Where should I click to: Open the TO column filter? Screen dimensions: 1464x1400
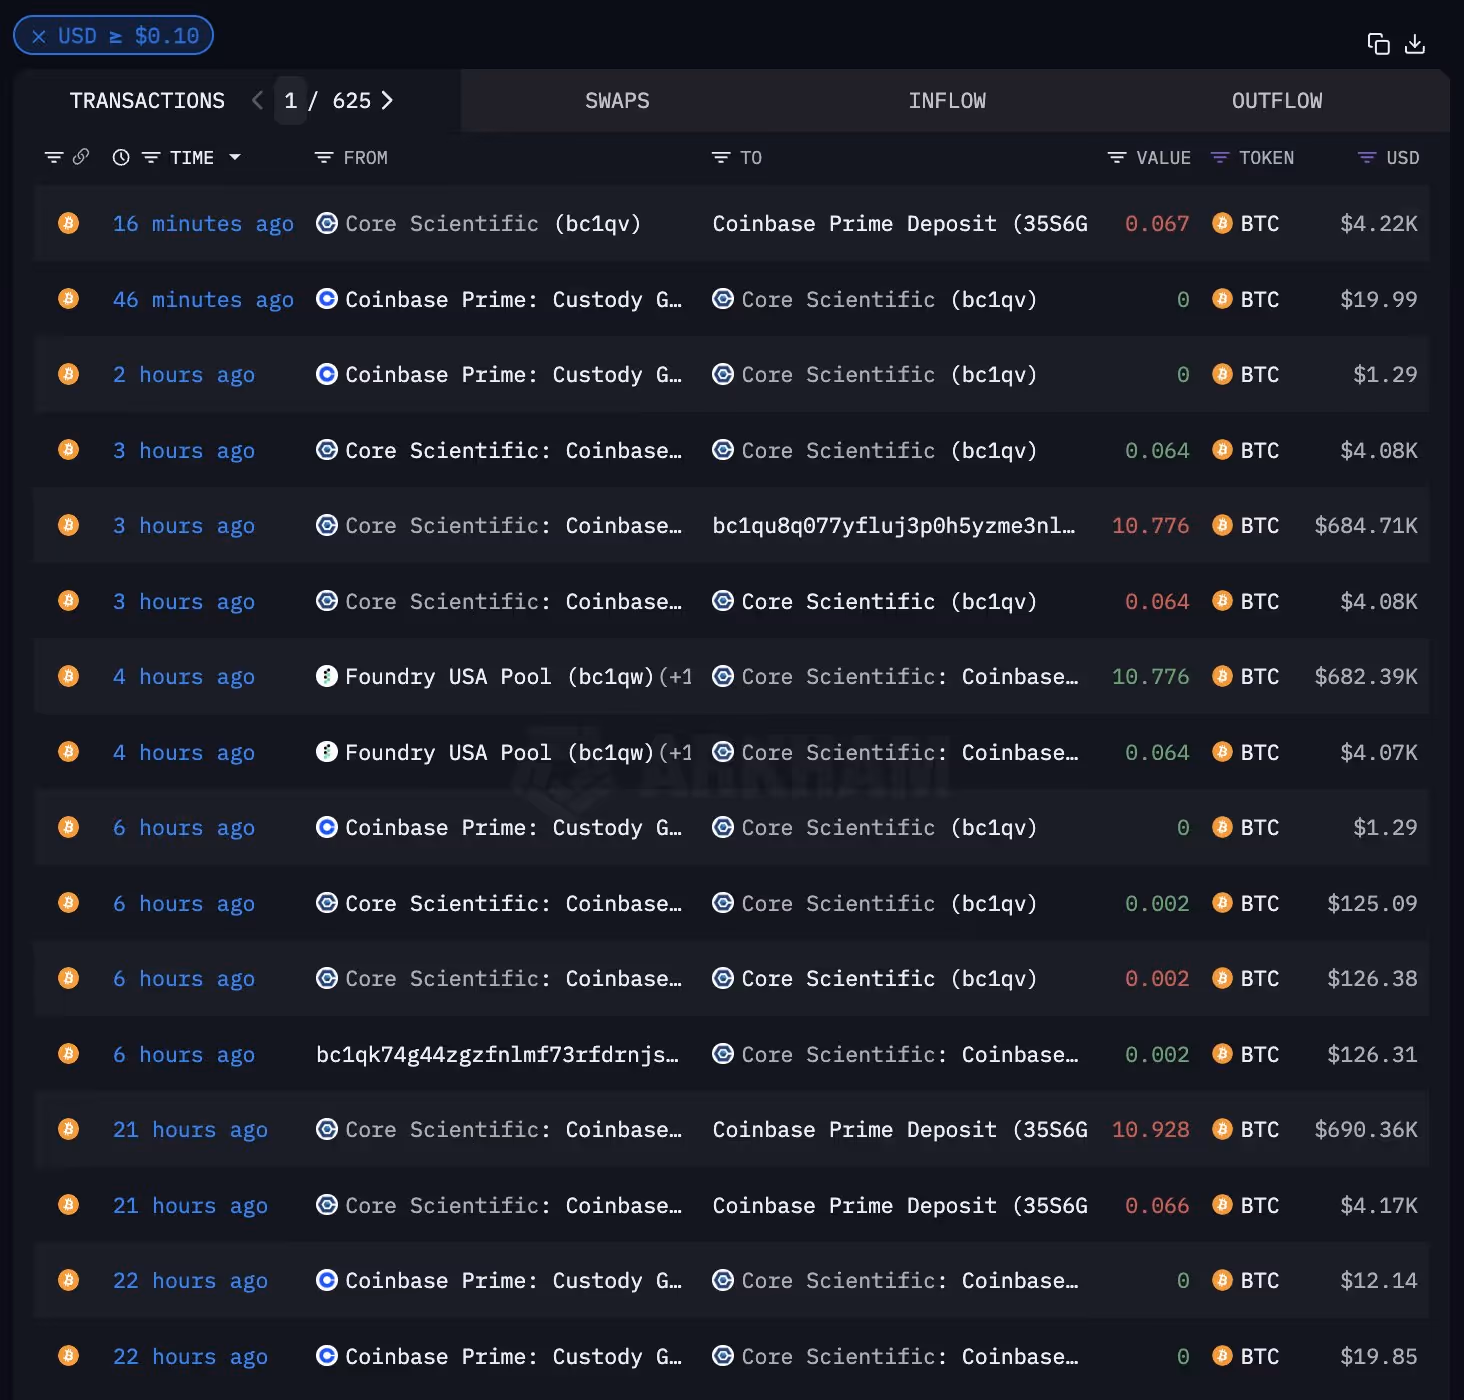[x=721, y=158]
